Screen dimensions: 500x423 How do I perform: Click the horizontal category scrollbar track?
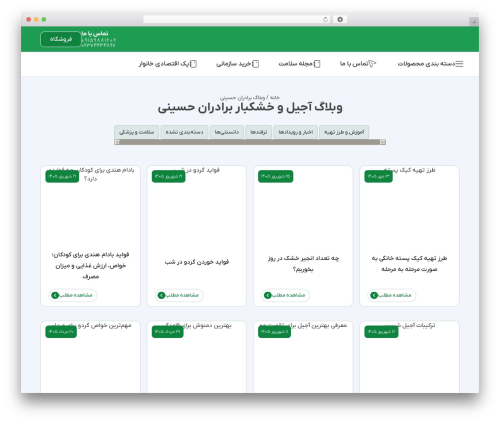coord(250,142)
